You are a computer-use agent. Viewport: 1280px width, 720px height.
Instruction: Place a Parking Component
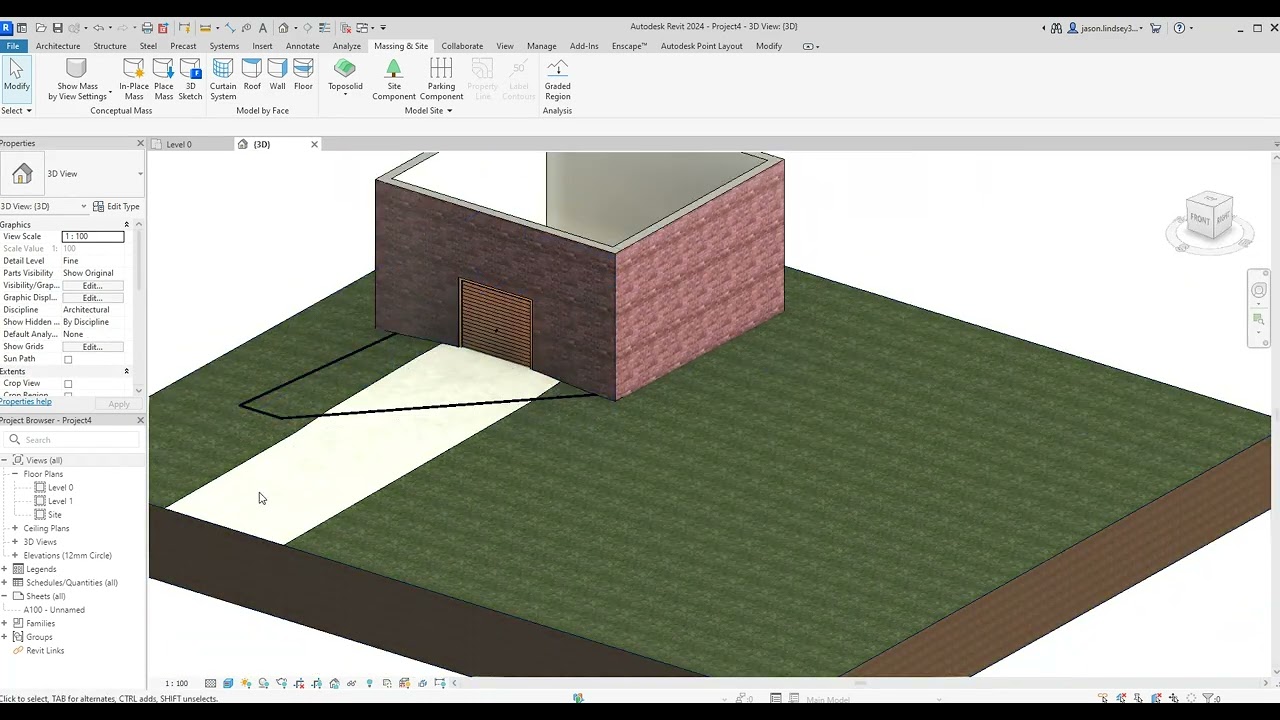pyautogui.click(x=441, y=78)
